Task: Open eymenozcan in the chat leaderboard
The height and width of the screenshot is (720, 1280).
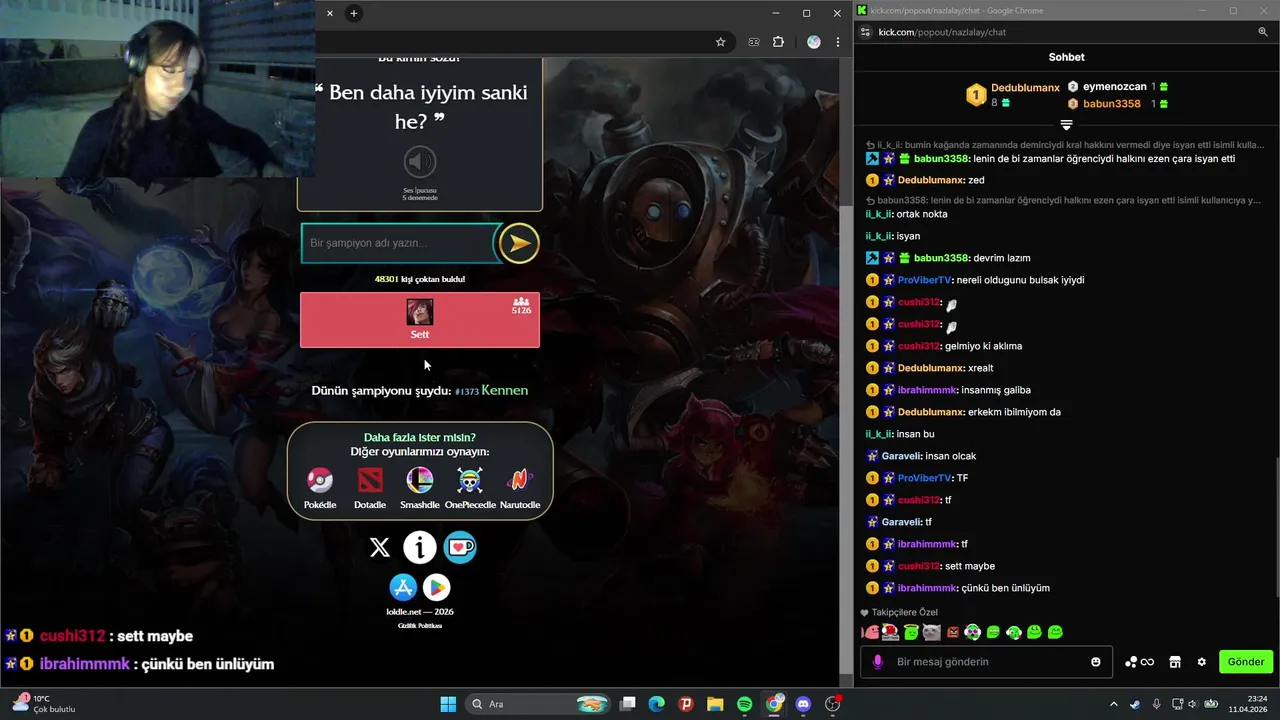Action: click(1115, 87)
